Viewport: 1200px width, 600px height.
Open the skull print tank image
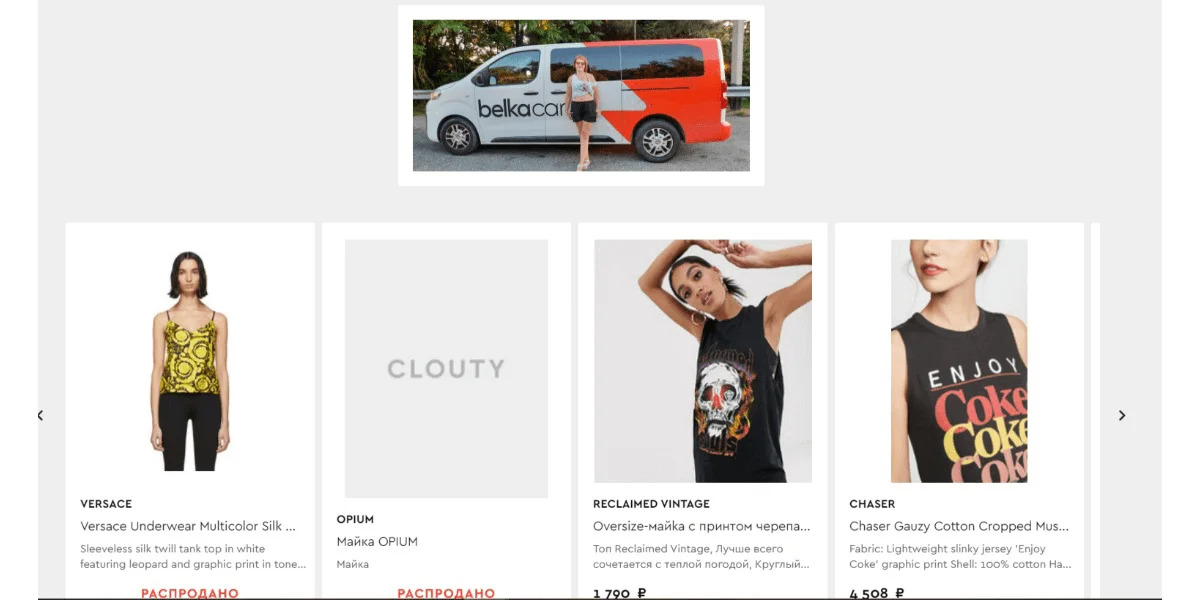(703, 361)
